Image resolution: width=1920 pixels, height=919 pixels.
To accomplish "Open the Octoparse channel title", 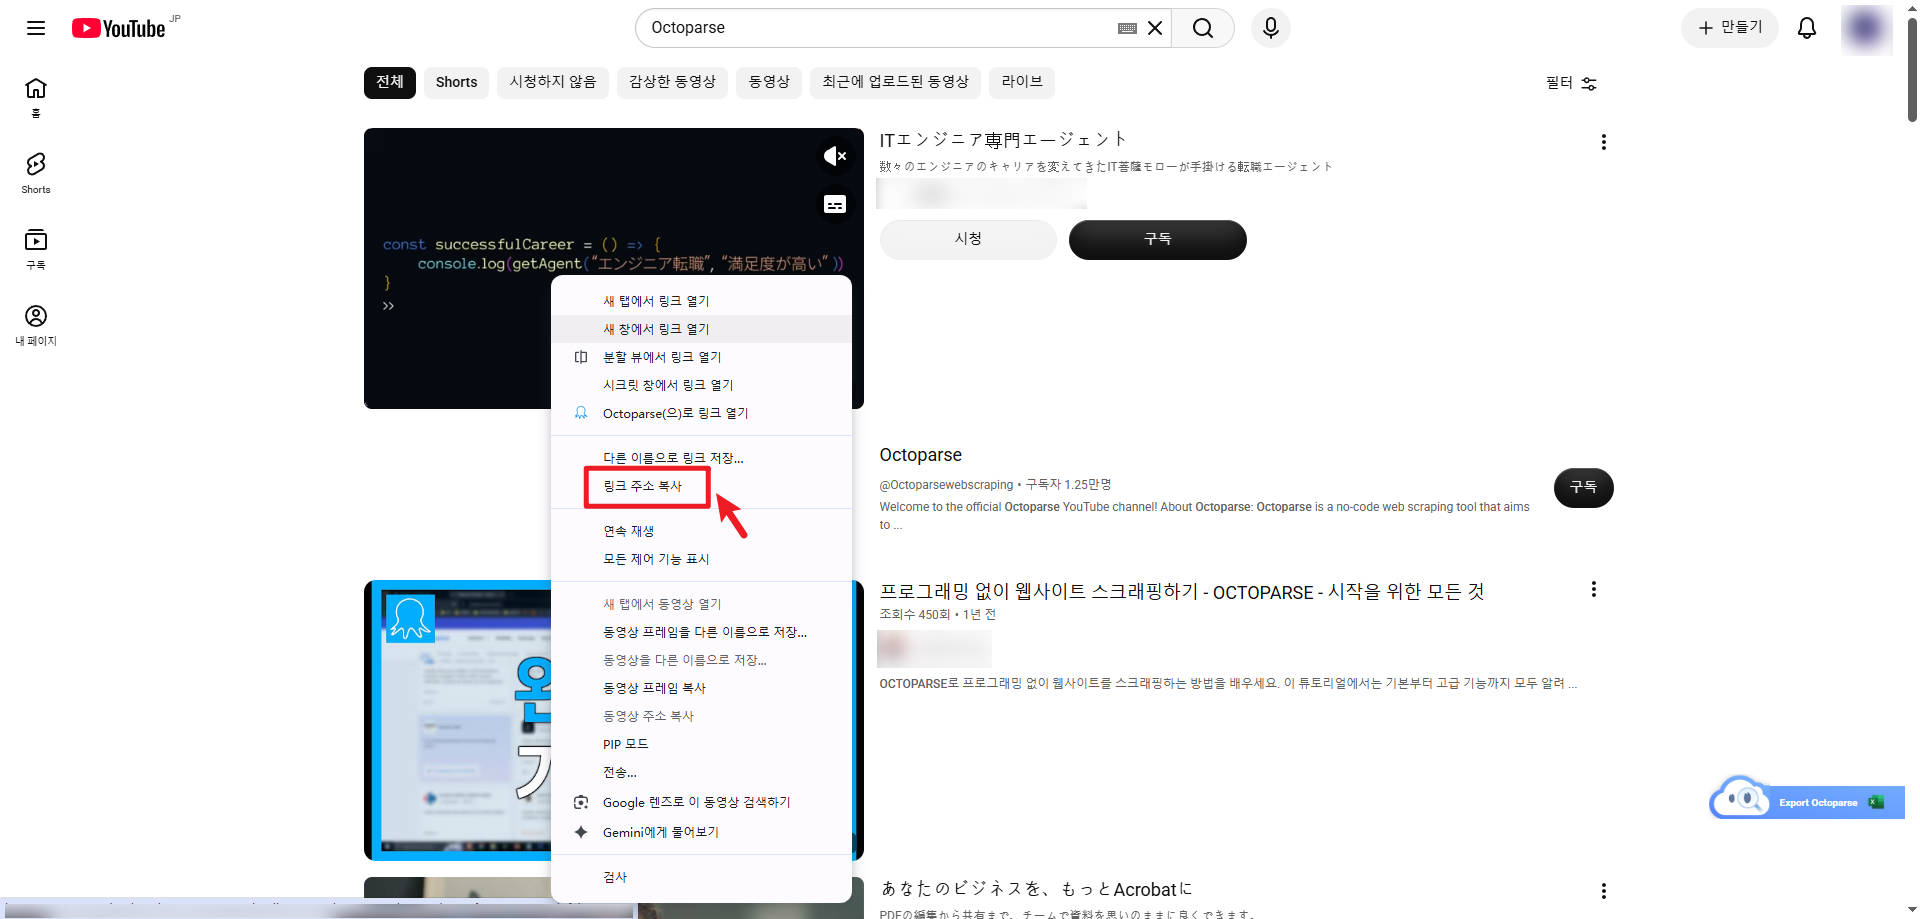I will (x=920, y=455).
